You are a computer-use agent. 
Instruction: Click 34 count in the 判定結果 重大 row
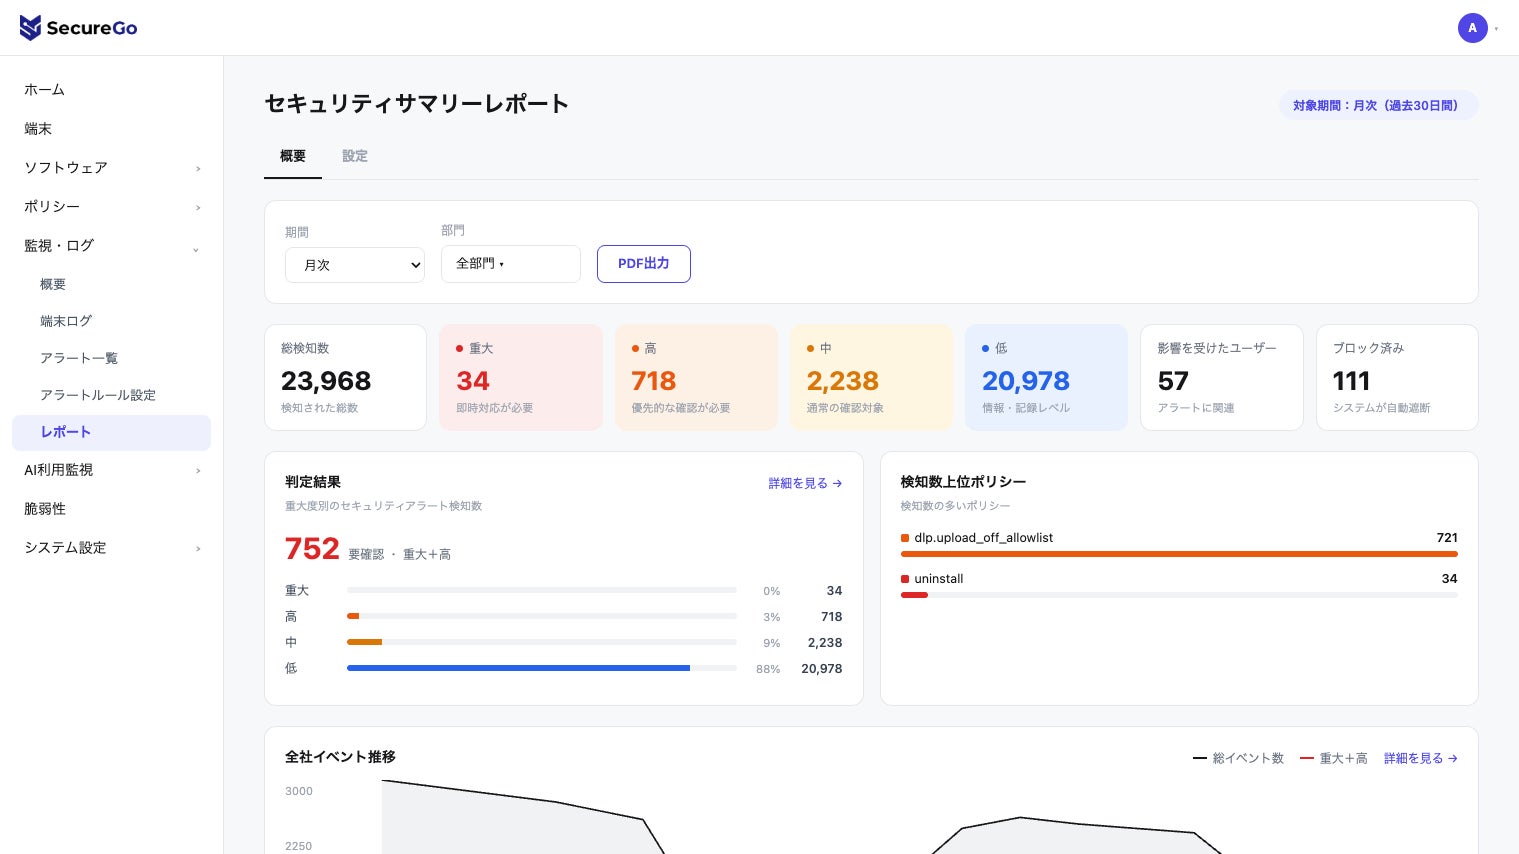834,591
